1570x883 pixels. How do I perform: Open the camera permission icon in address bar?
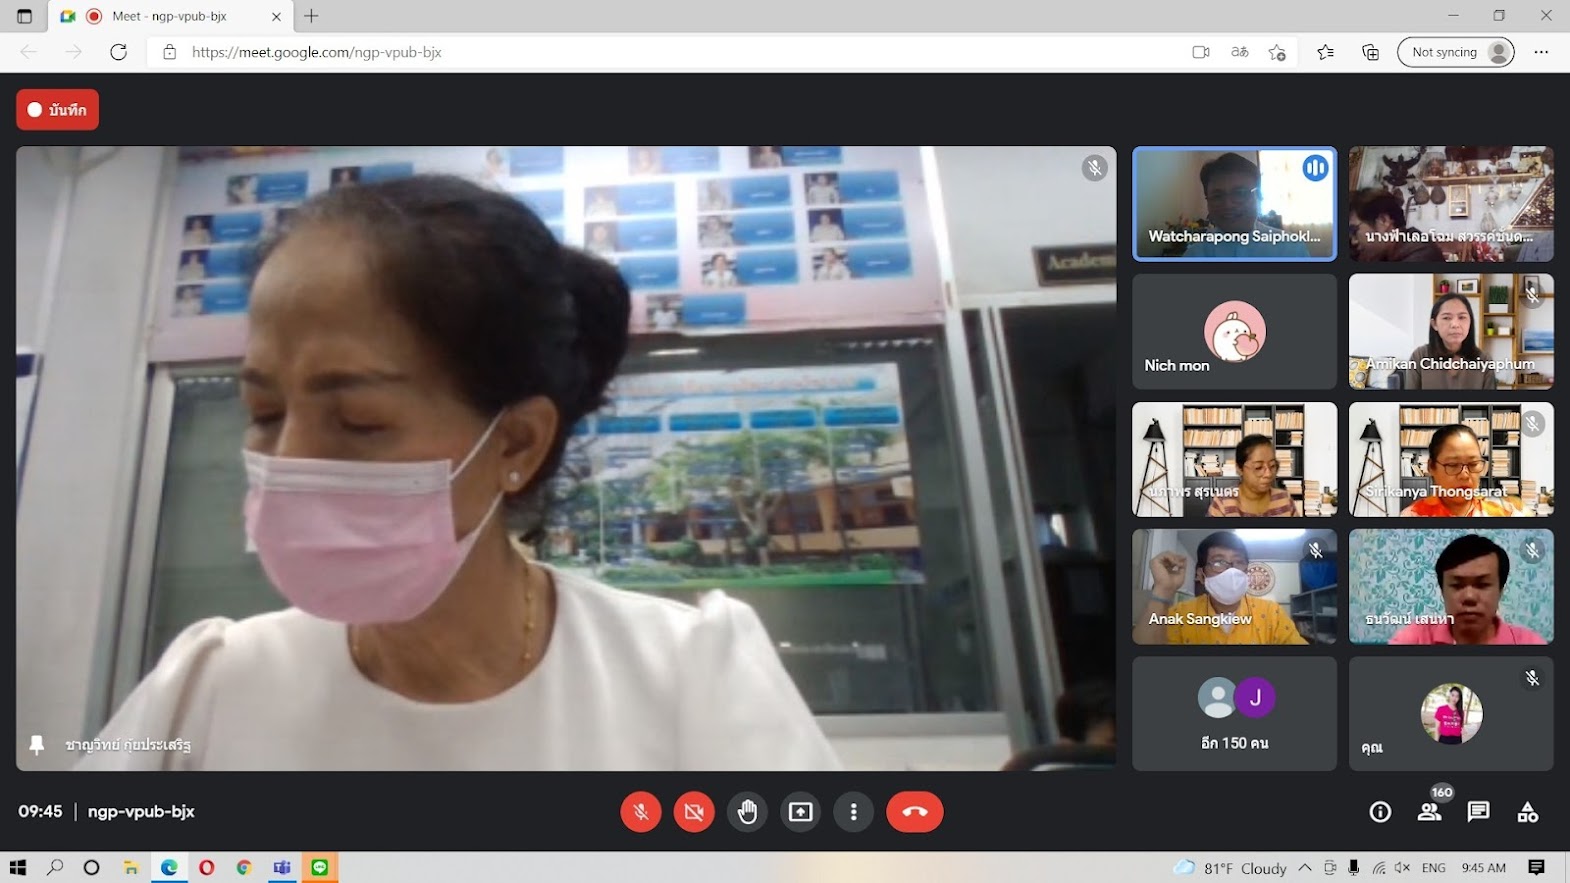[x=1201, y=52]
